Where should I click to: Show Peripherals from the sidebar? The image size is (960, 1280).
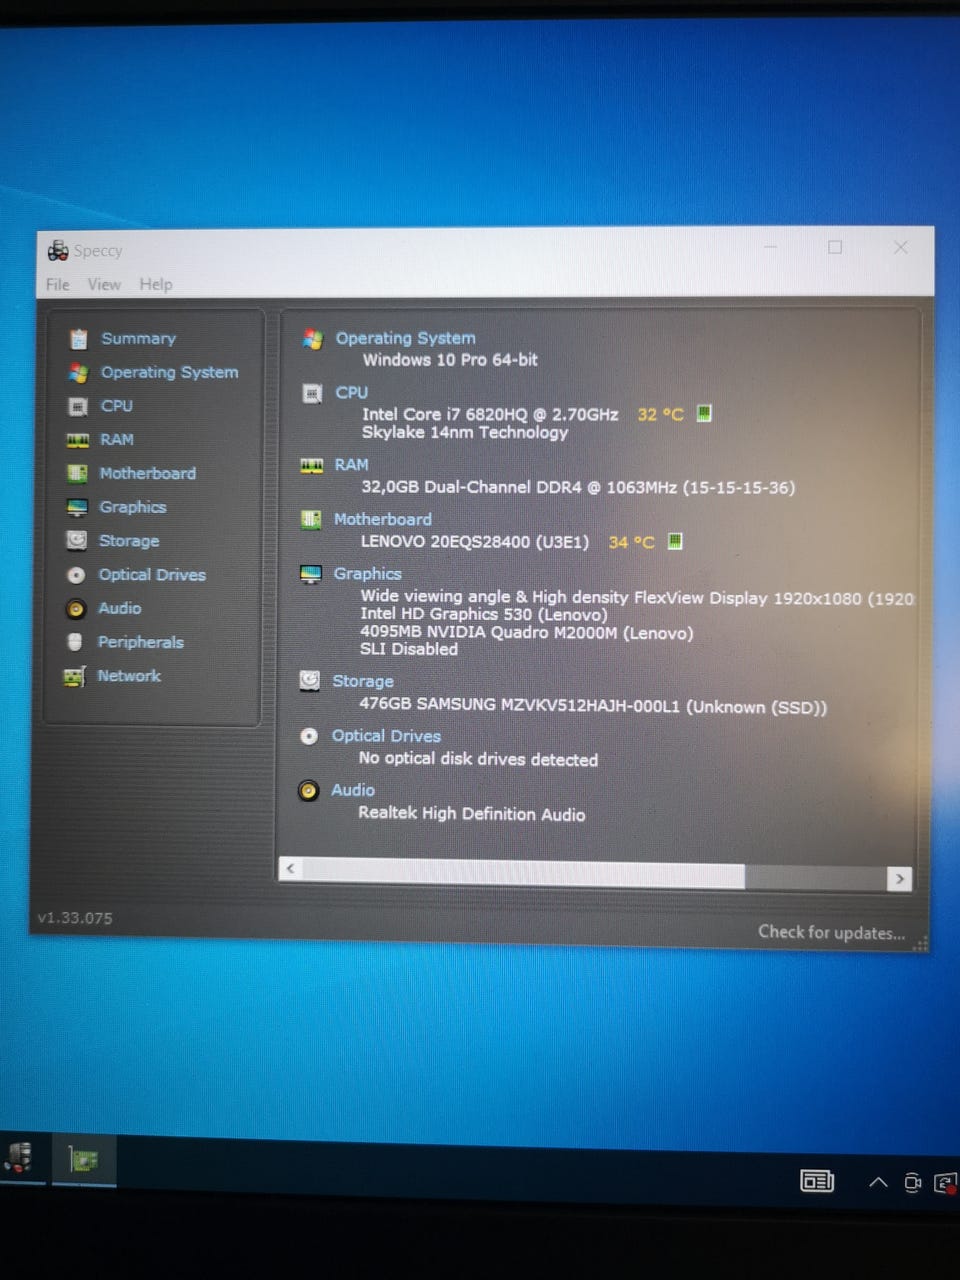140,642
